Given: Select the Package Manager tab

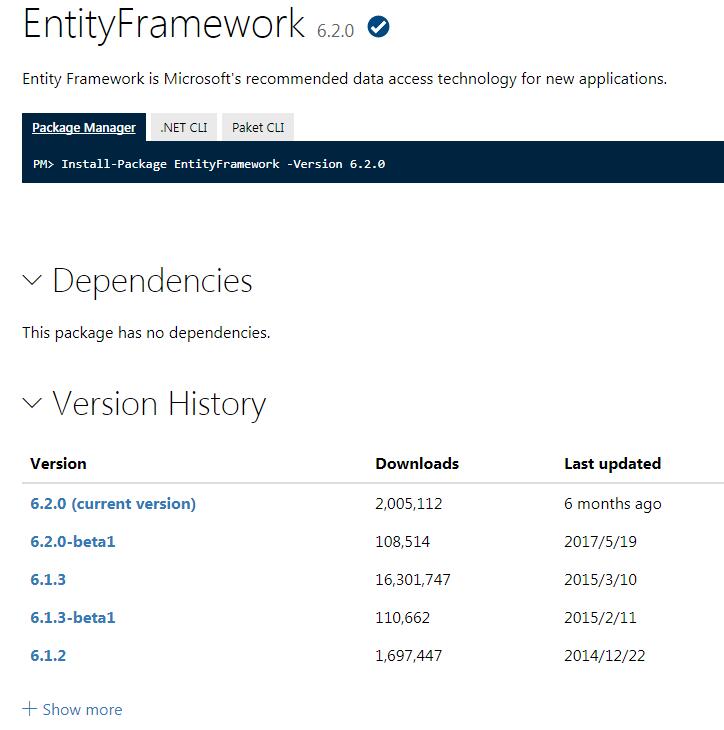Looking at the screenshot, I should pos(84,127).
